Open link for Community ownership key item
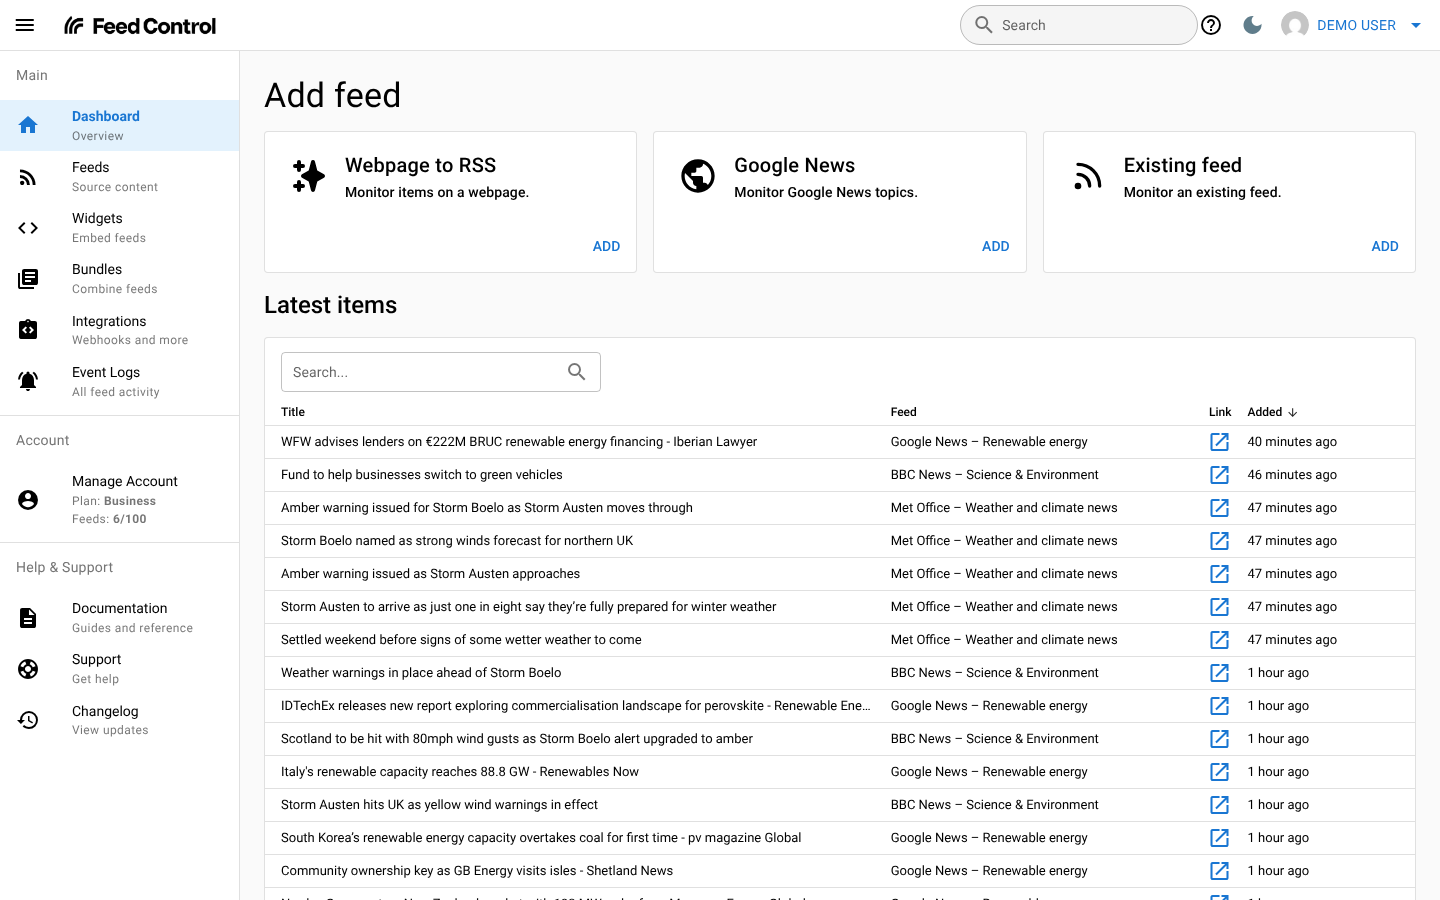Screen dimensions: 1440x900 [1220, 871]
